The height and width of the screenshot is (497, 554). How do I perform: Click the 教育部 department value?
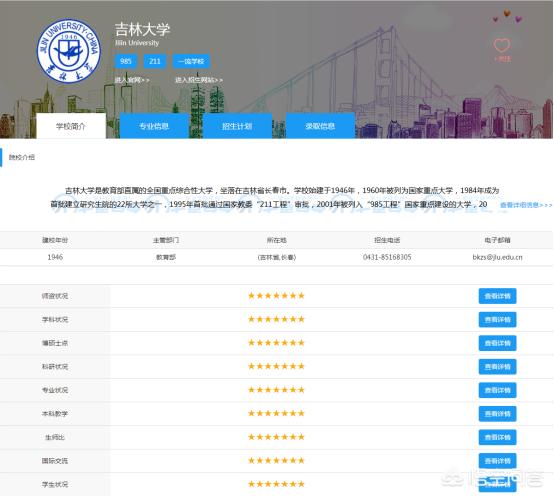pos(166,257)
